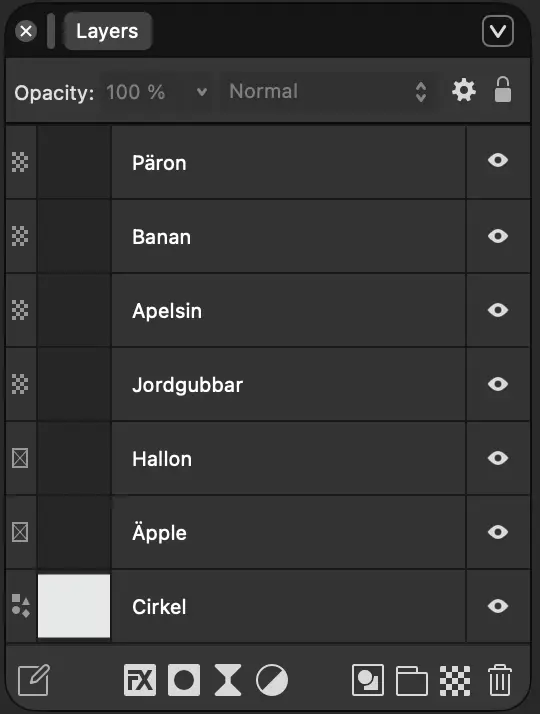Open Layer Effects FX button

click(140, 680)
